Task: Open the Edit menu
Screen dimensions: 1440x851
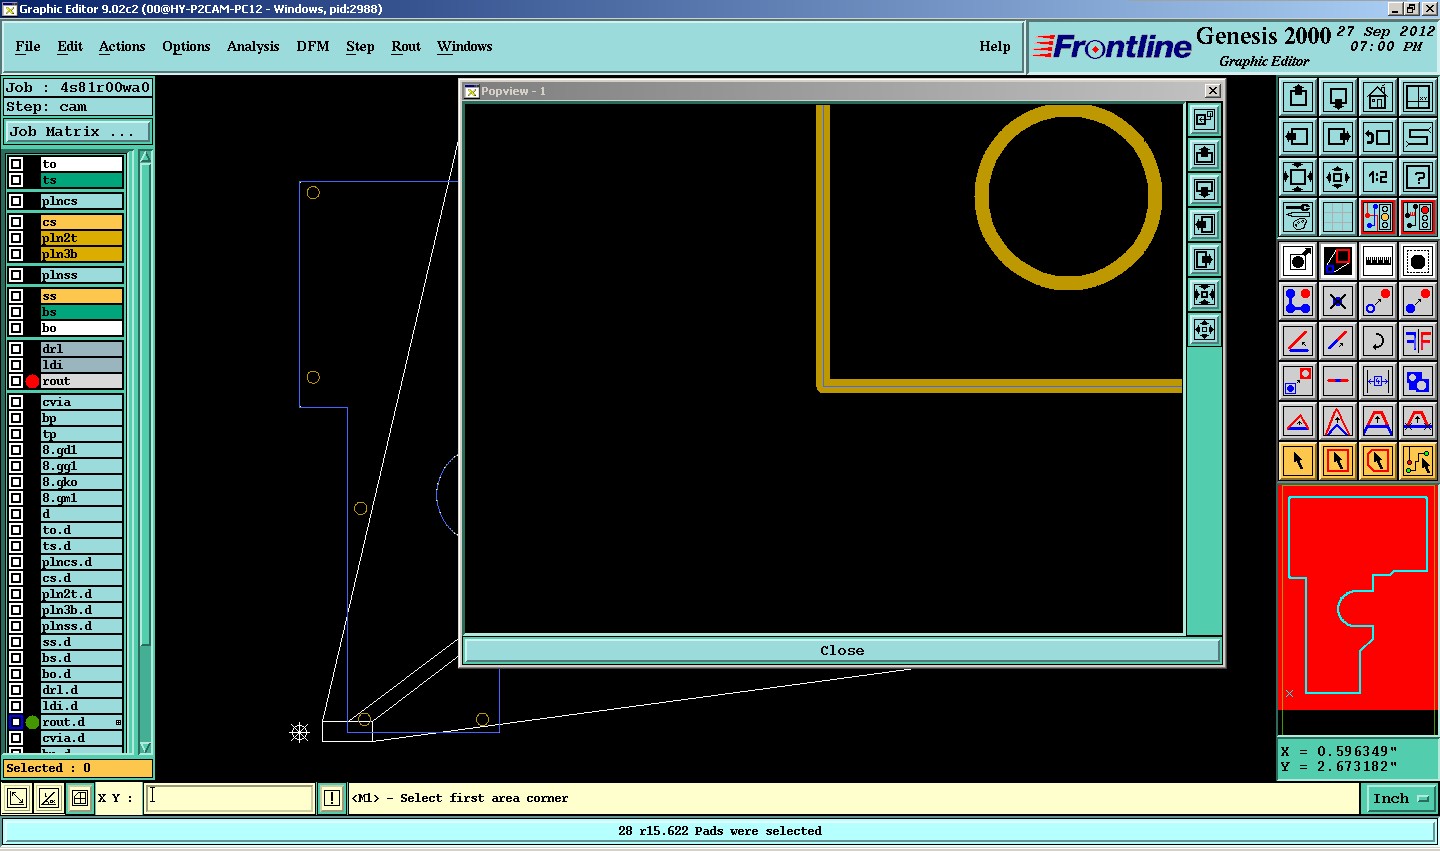Action: 70,46
